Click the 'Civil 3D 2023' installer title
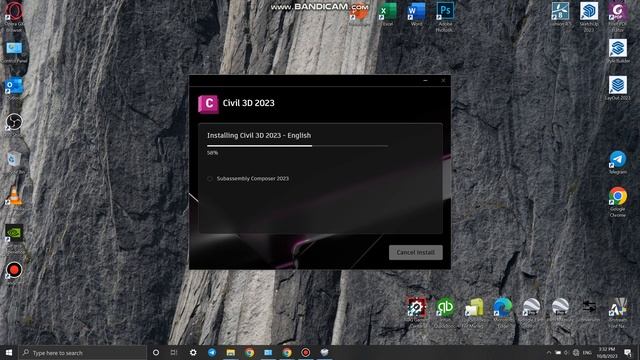Image resolution: width=640 pixels, height=360 pixels. (249, 103)
